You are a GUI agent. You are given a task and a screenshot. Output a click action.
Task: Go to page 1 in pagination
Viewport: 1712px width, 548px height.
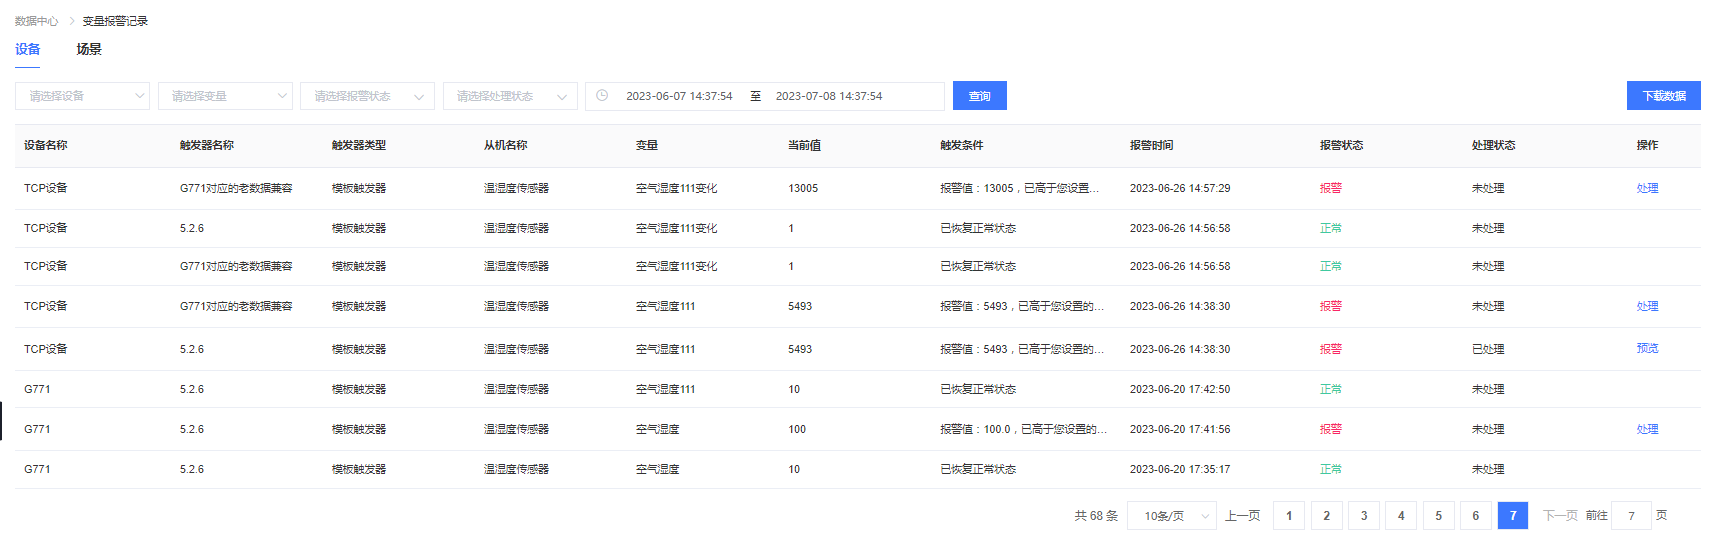tap(1289, 516)
